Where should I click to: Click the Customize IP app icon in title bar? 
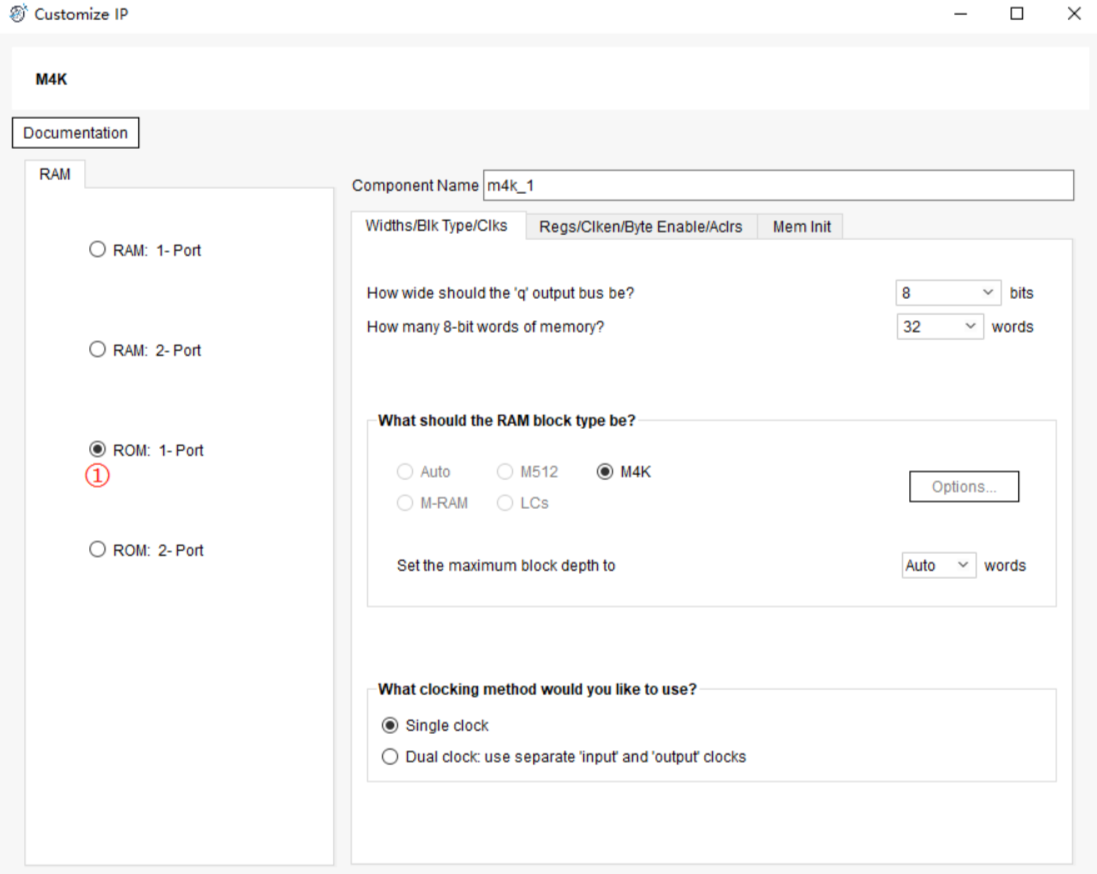coord(18,14)
